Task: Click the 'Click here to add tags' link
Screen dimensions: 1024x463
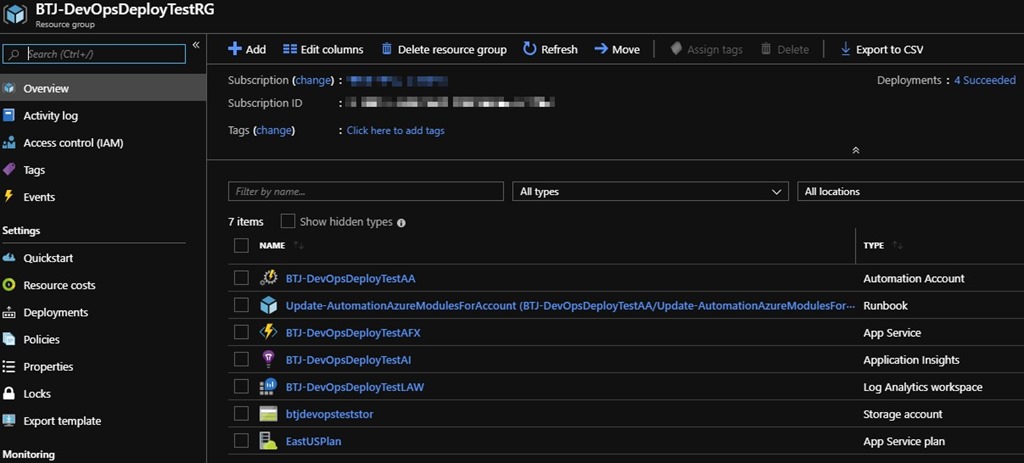Action: point(396,130)
